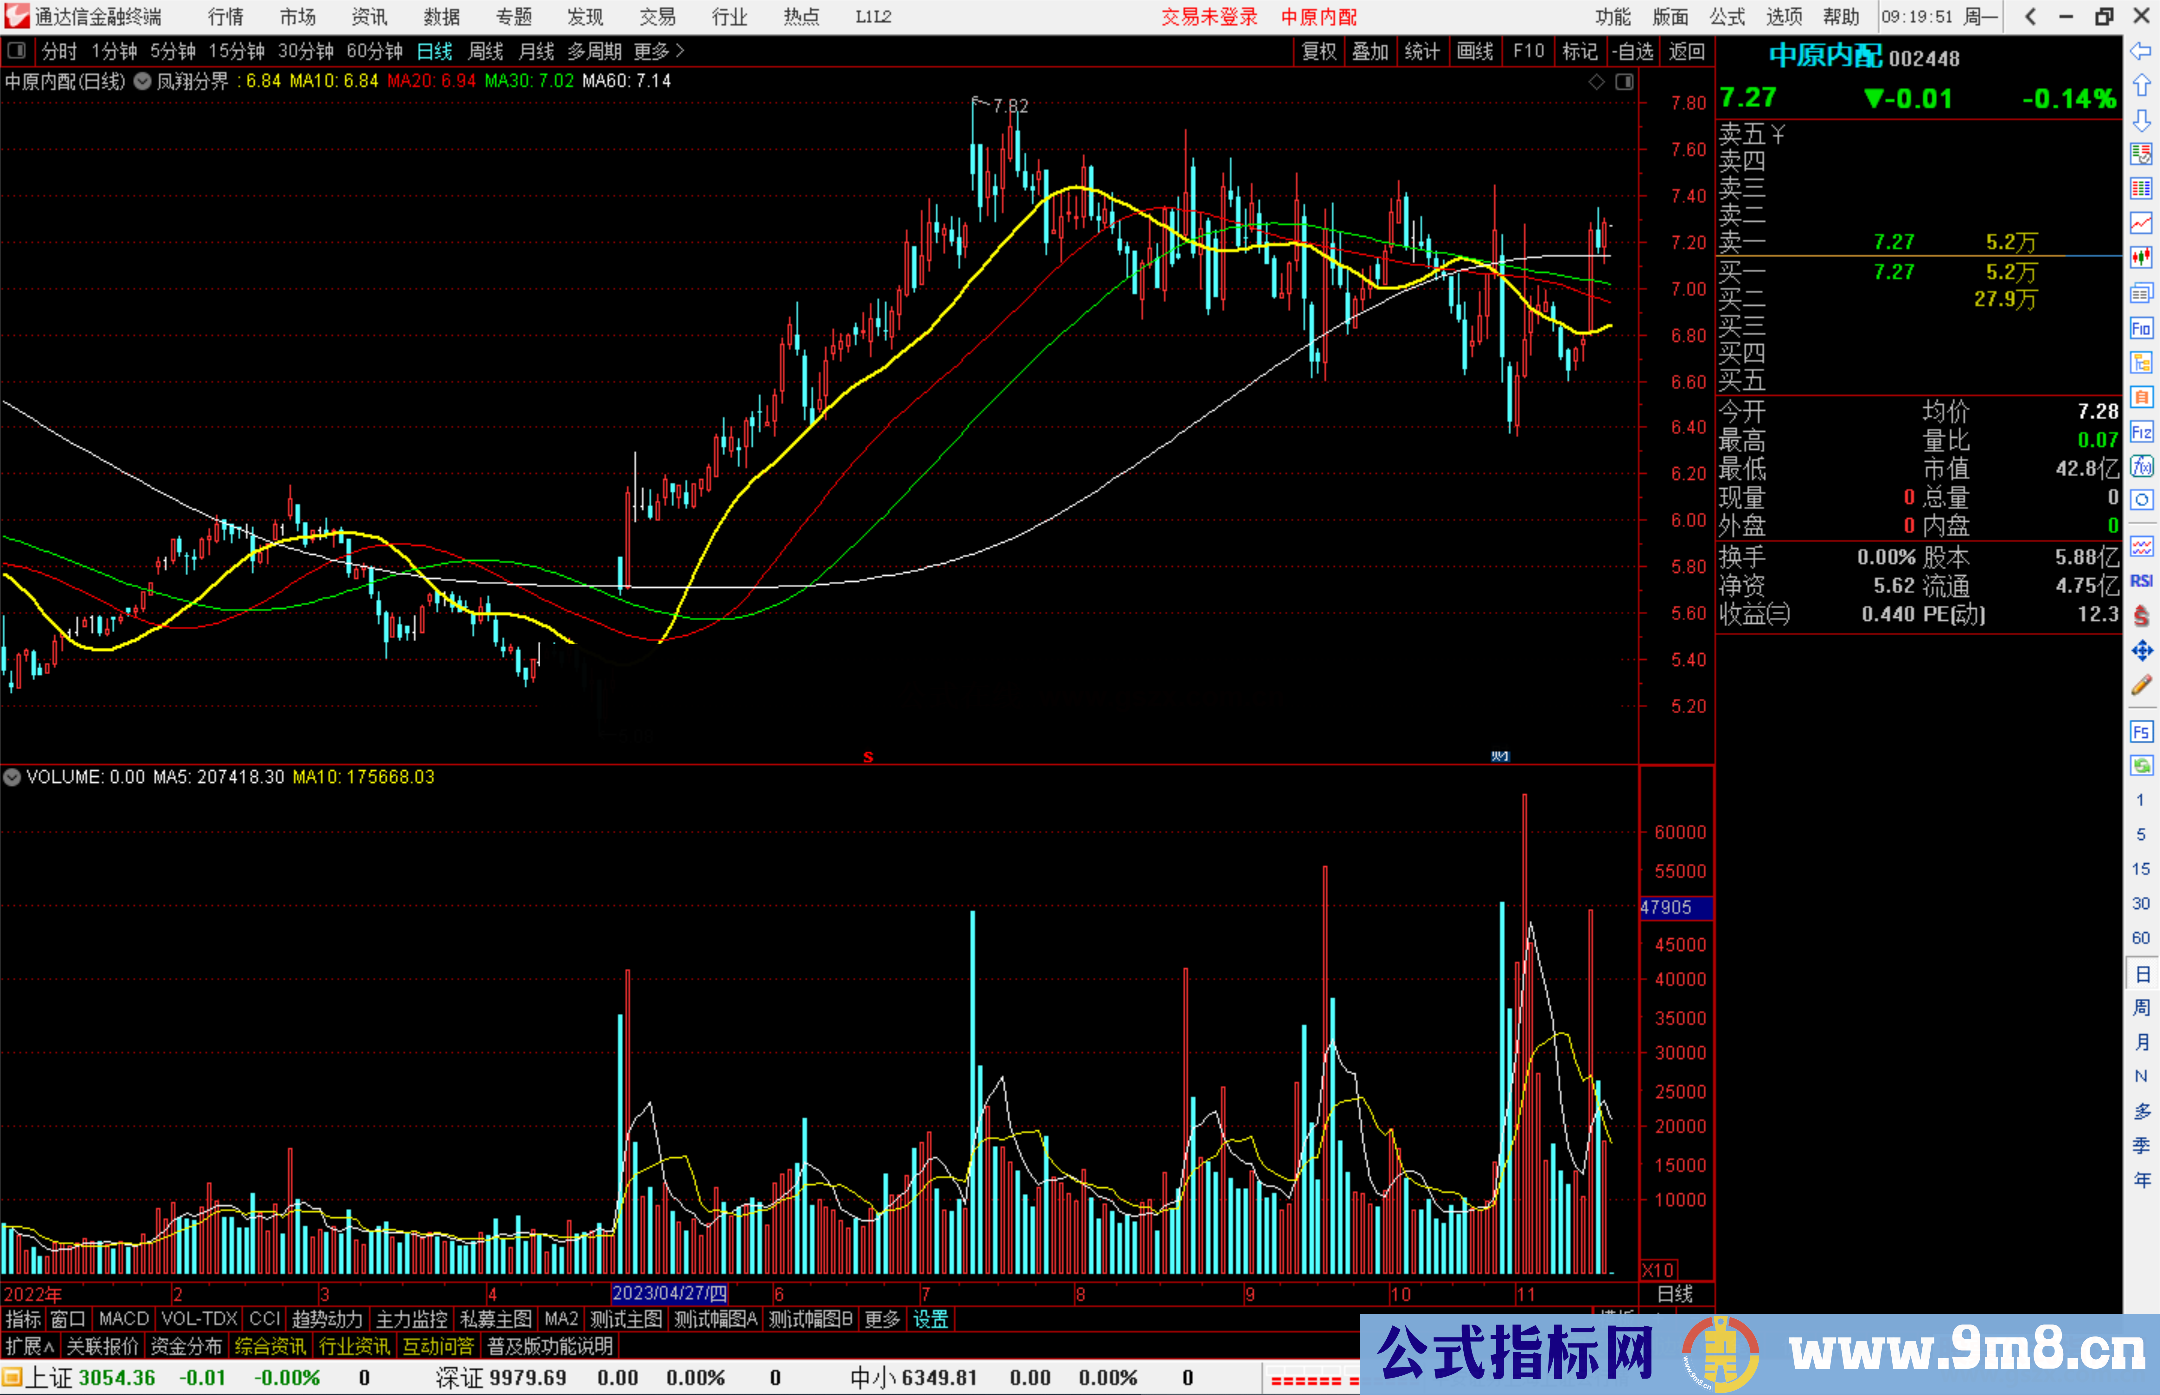Screen dimensions: 2160x1395
Task: Switch to 5-minute period in right sidebar
Action: click(x=2141, y=834)
